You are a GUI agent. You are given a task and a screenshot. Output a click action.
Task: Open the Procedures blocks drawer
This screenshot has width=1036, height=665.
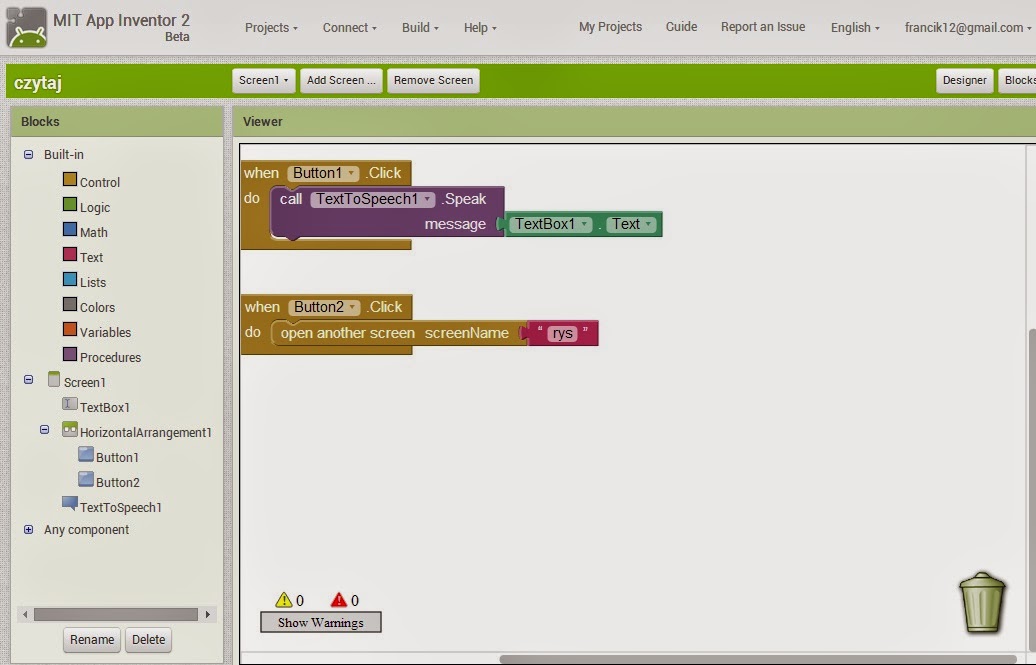click(110, 357)
